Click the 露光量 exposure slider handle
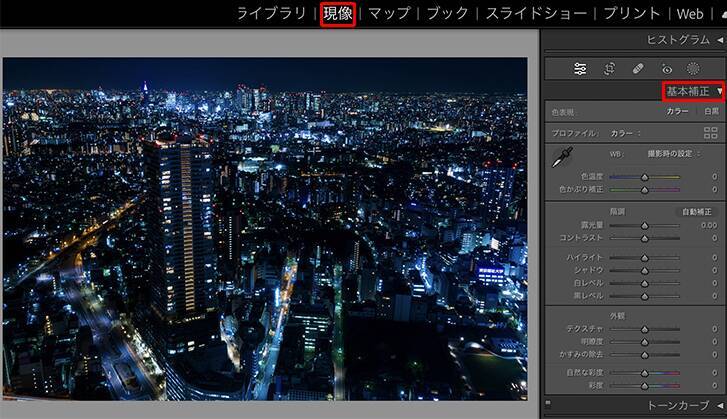The height and width of the screenshot is (419, 727). 644,226
